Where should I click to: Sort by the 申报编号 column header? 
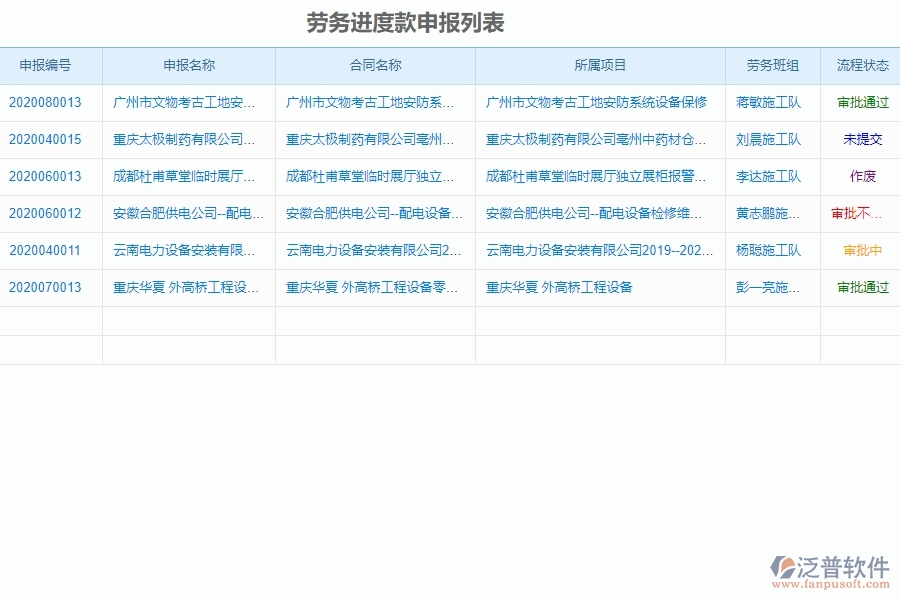pyautogui.click(x=46, y=66)
